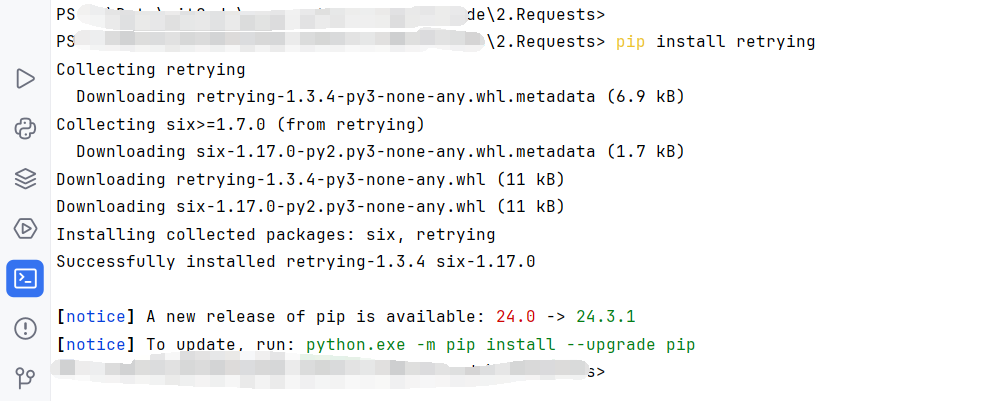Click the six-1.17.0 metadata download line
The width and height of the screenshot is (981, 401).
click(x=380, y=151)
